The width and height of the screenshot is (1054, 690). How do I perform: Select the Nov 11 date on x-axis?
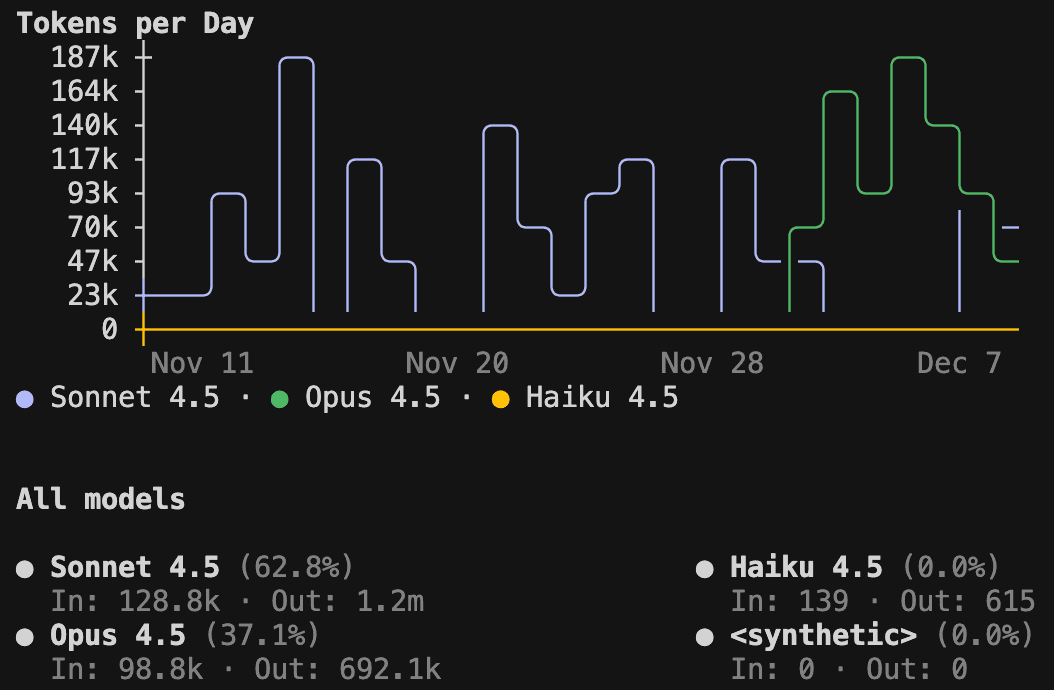click(x=202, y=363)
